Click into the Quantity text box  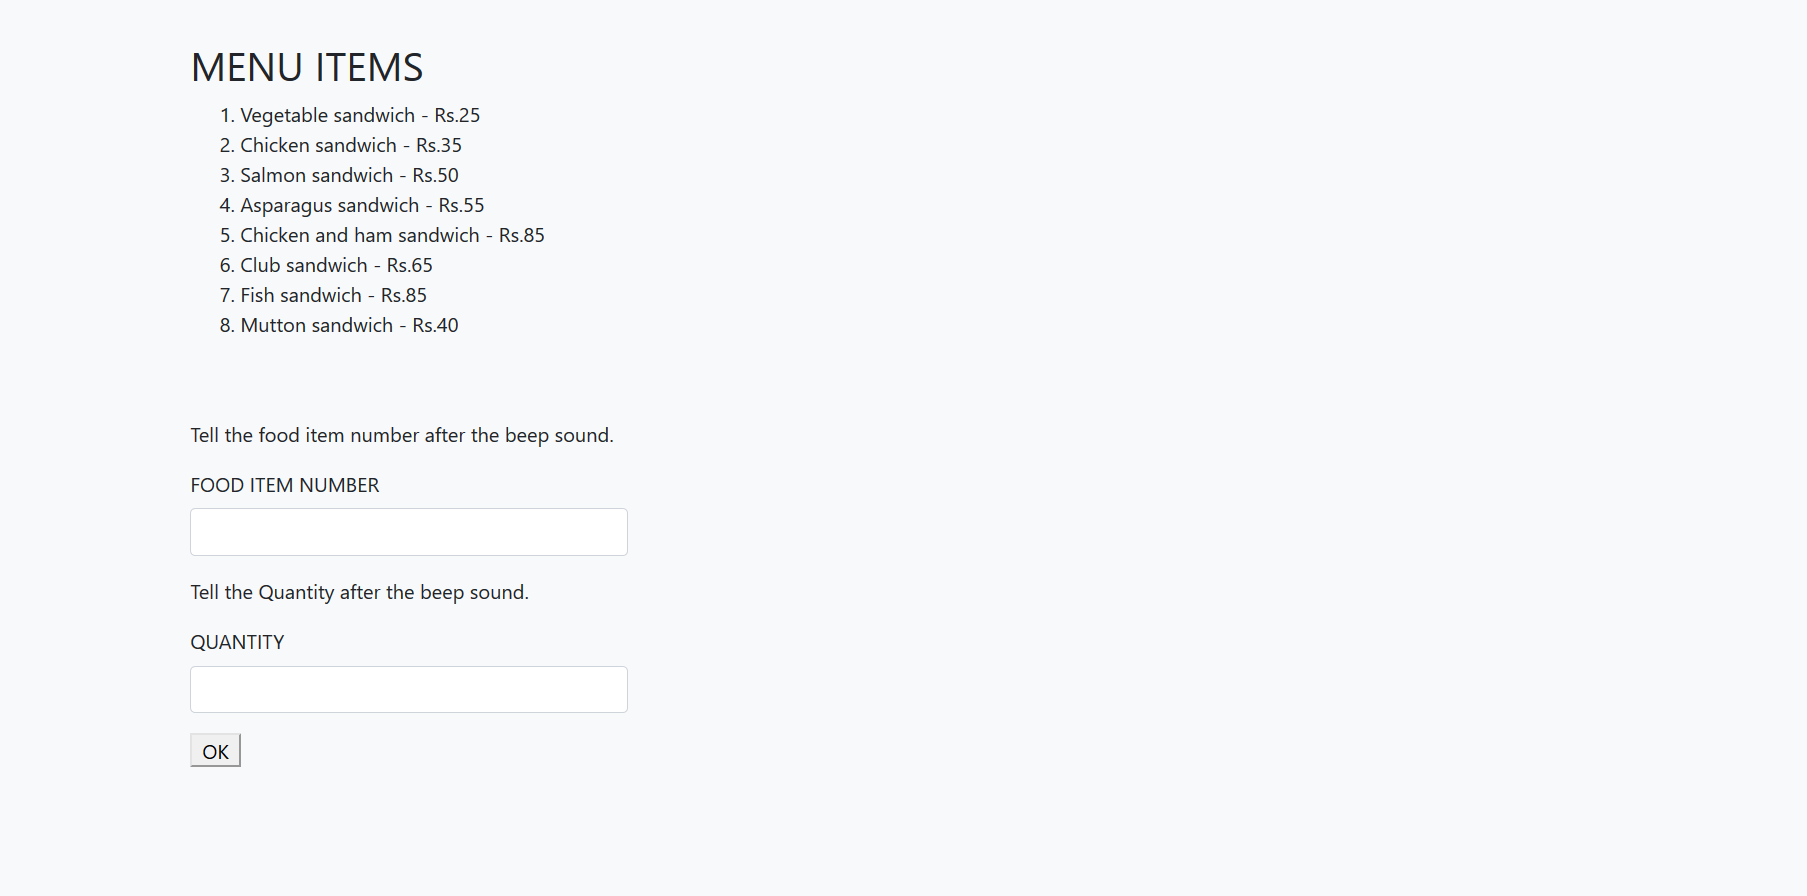(408, 689)
